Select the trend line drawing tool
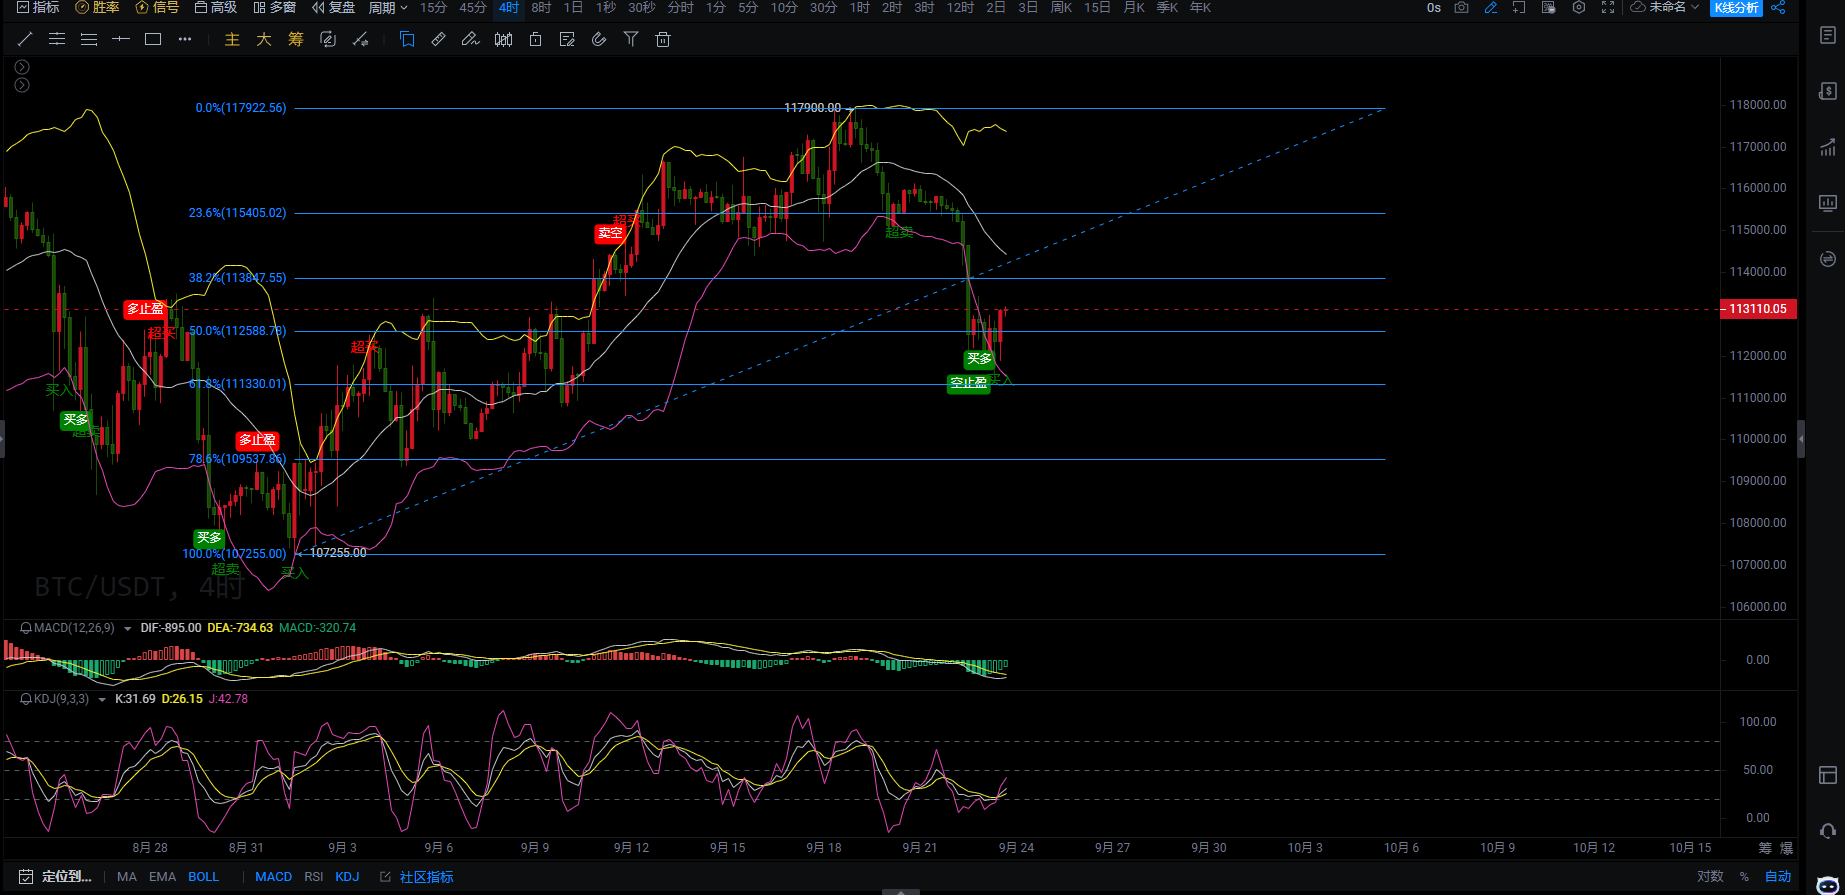 point(26,39)
